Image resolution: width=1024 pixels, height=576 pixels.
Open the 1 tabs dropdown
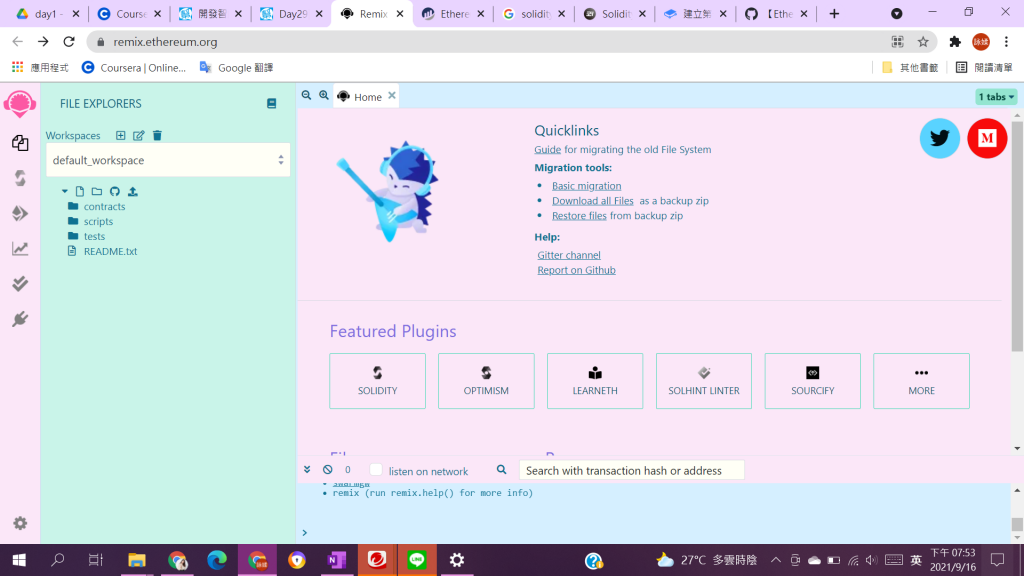click(x=996, y=97)
